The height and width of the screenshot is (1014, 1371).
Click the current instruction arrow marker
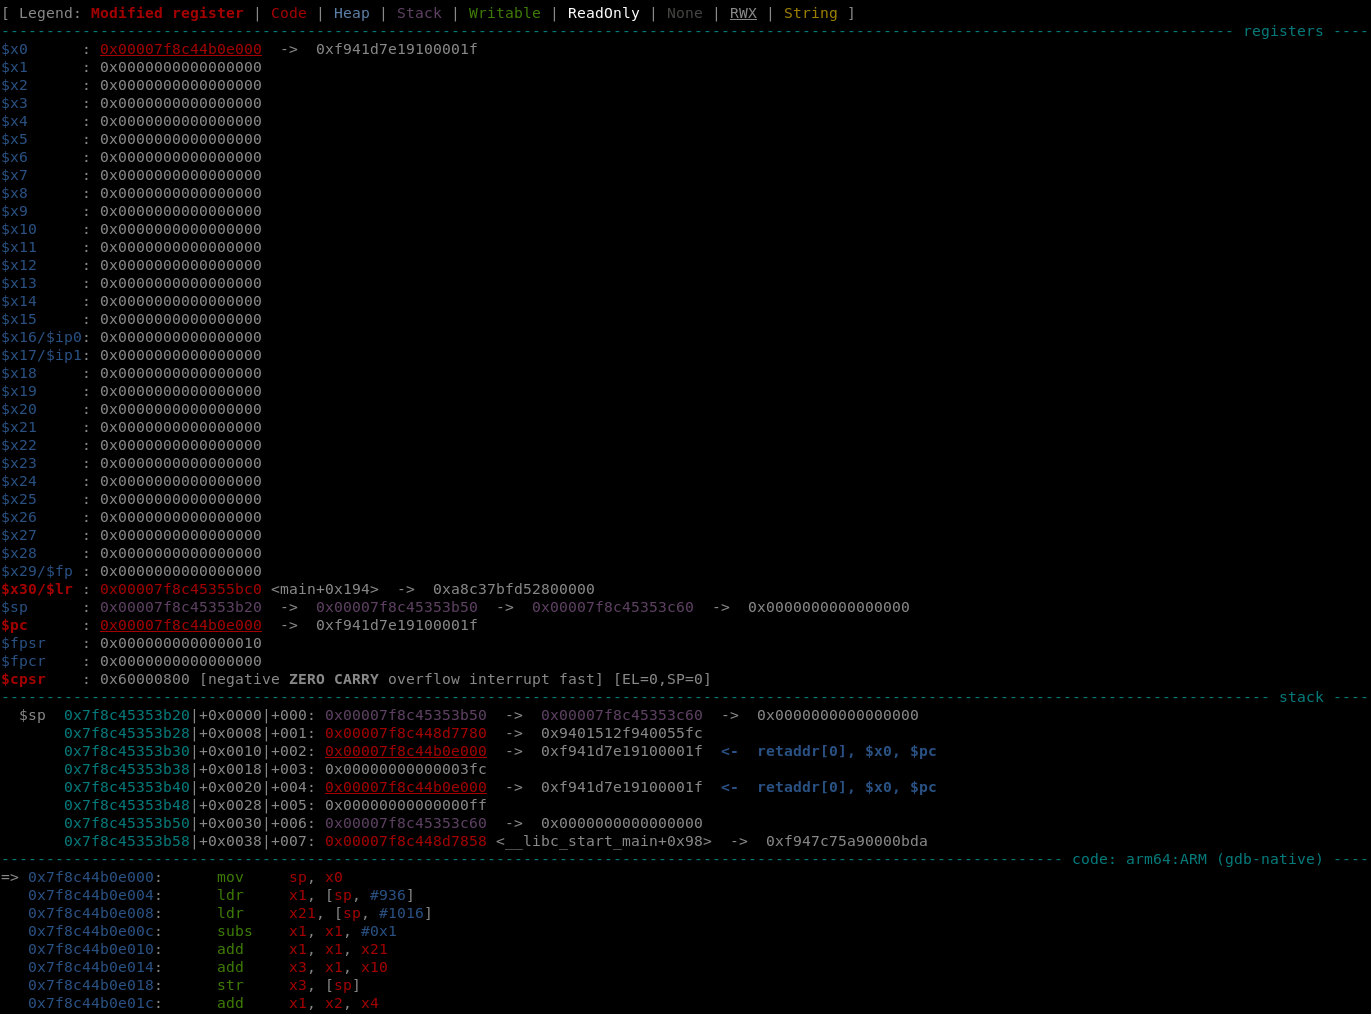[10, 877]
